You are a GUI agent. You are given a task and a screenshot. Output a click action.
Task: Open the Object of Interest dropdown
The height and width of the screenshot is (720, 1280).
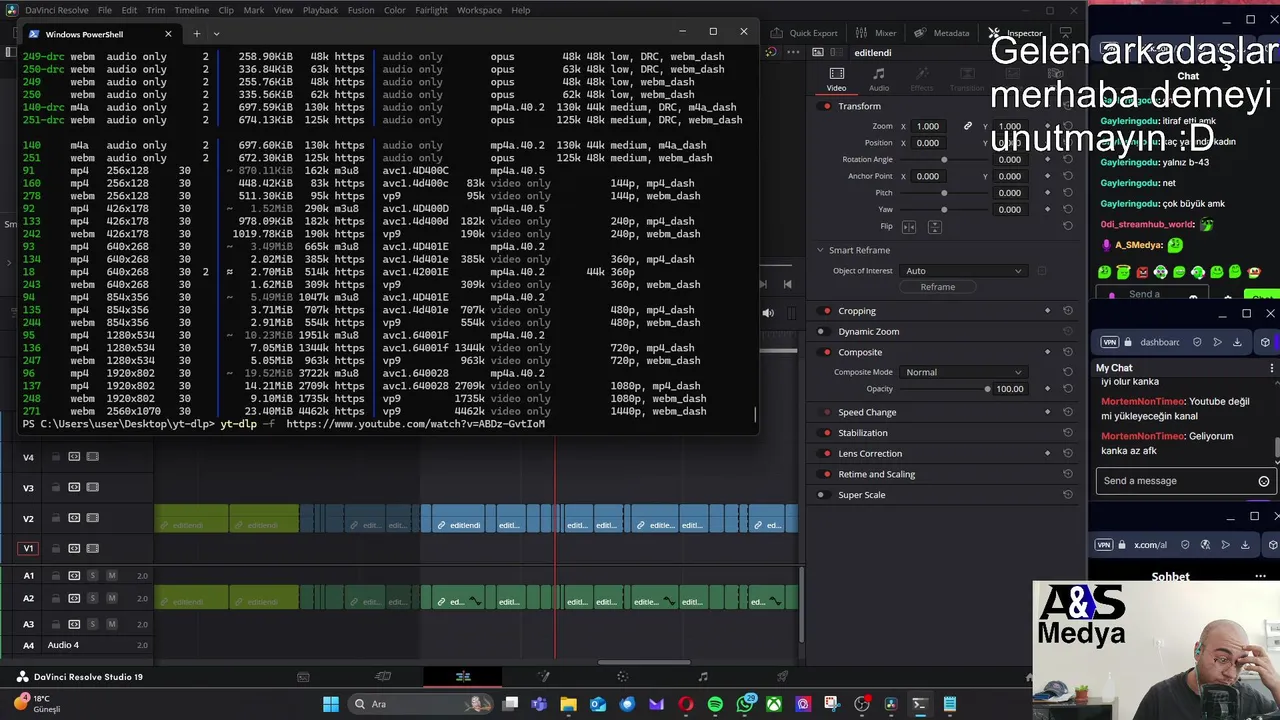tap(963, 271)
